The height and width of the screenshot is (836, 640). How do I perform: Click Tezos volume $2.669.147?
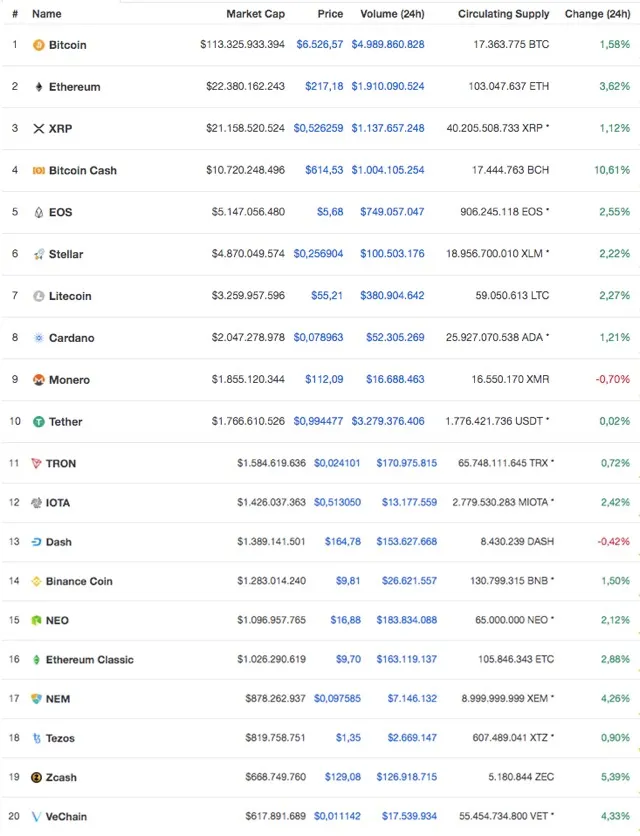(412, 737)
